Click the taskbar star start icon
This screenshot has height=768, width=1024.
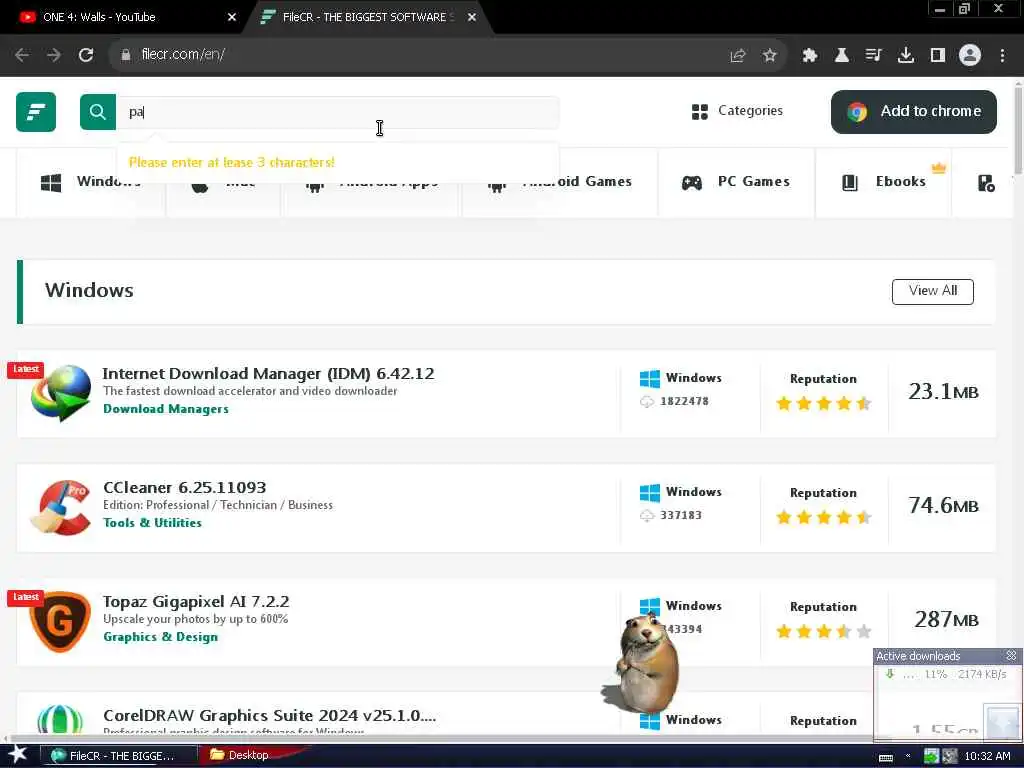click(17, 755)
